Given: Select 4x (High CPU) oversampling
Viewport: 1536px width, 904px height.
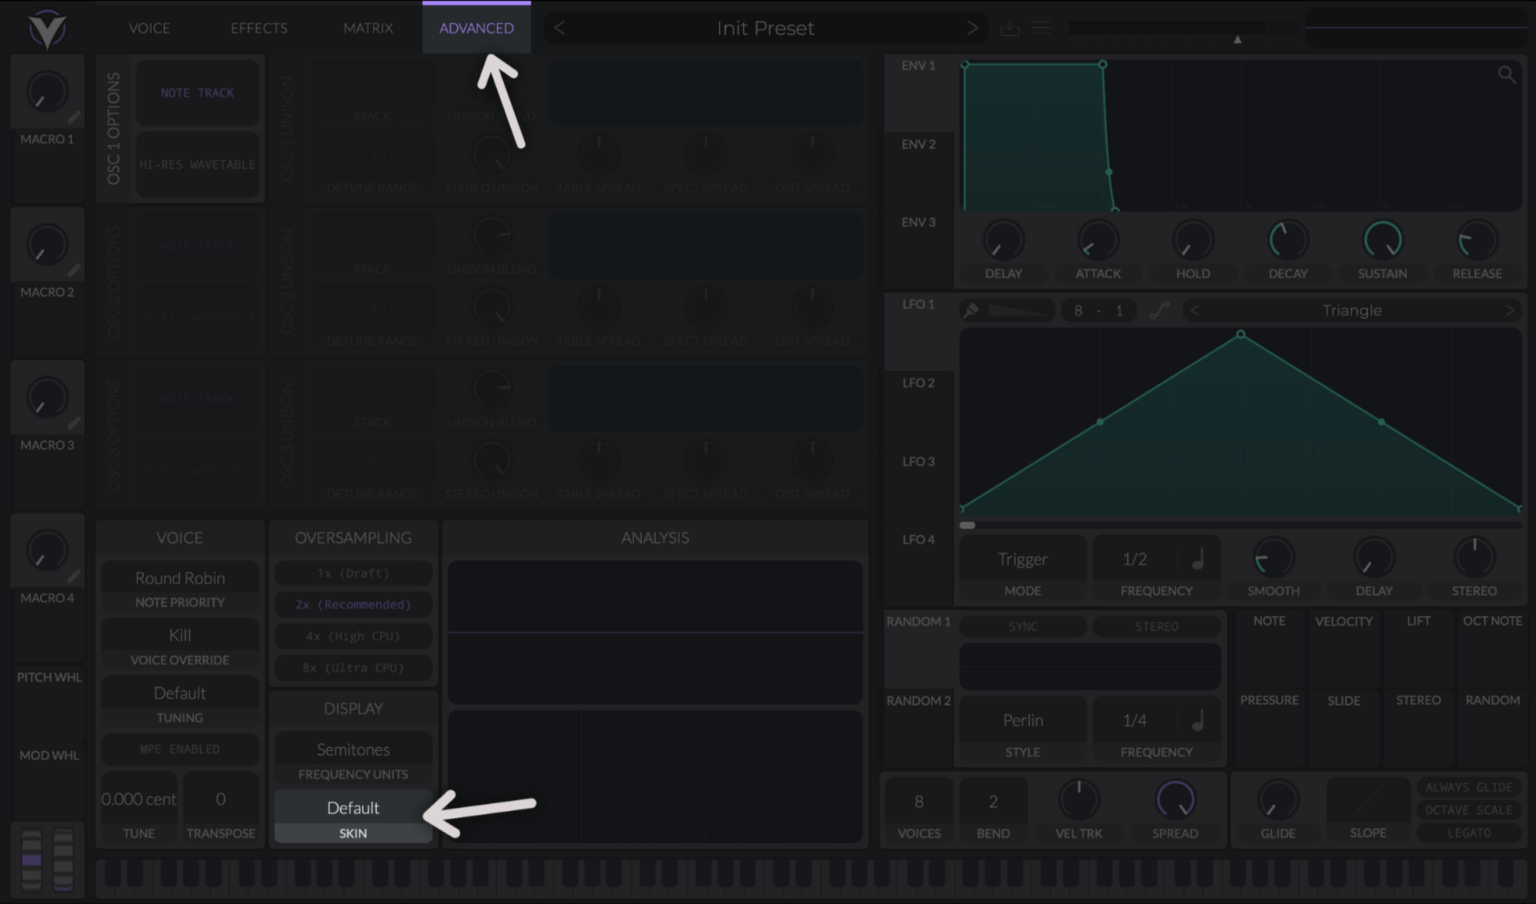Looking at the screenshot, I should (352, 636).
